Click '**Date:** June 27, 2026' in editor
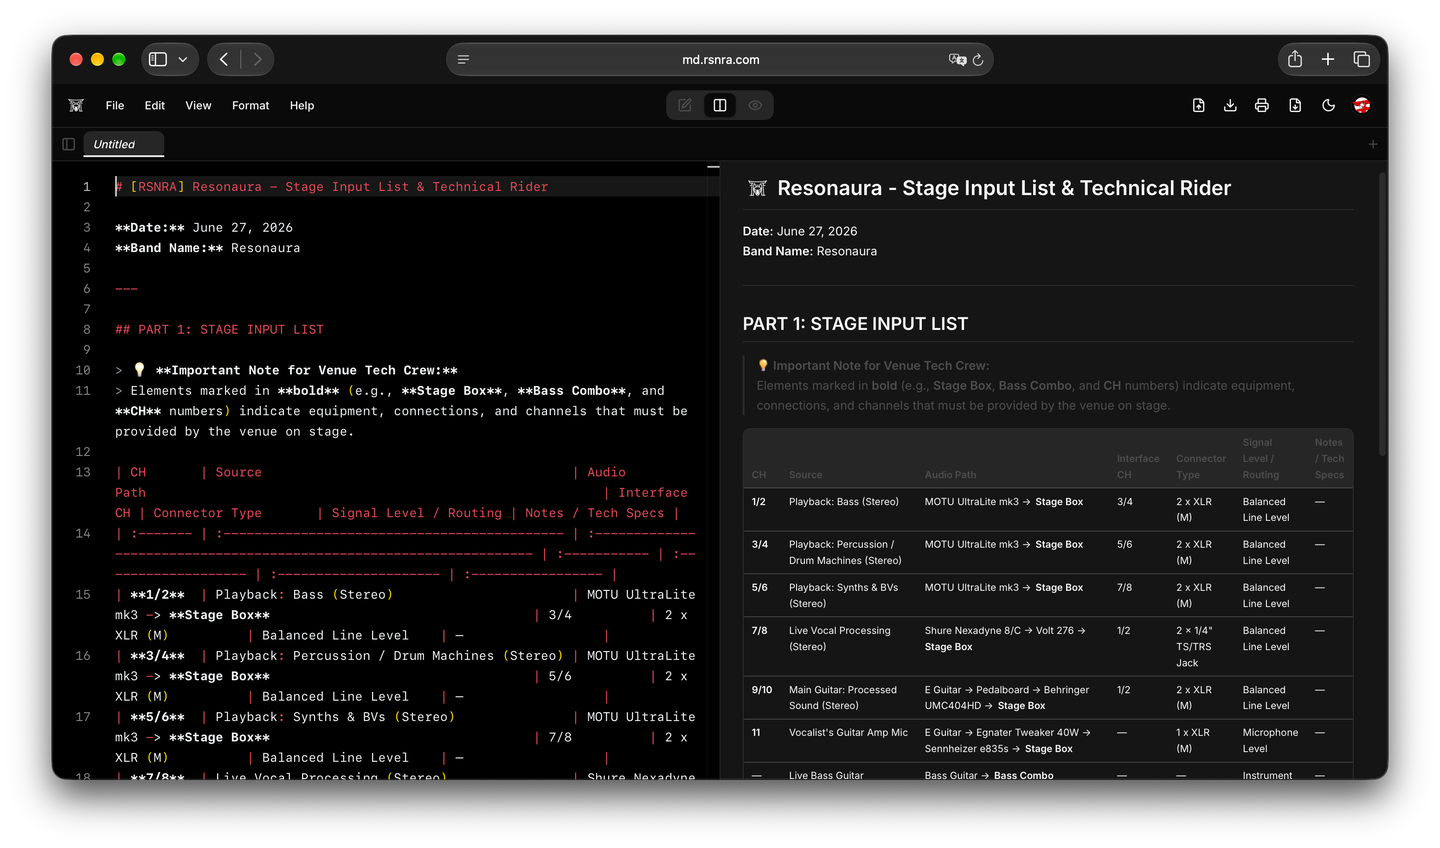Viewport: 1440px width, 848px height. 204,228
